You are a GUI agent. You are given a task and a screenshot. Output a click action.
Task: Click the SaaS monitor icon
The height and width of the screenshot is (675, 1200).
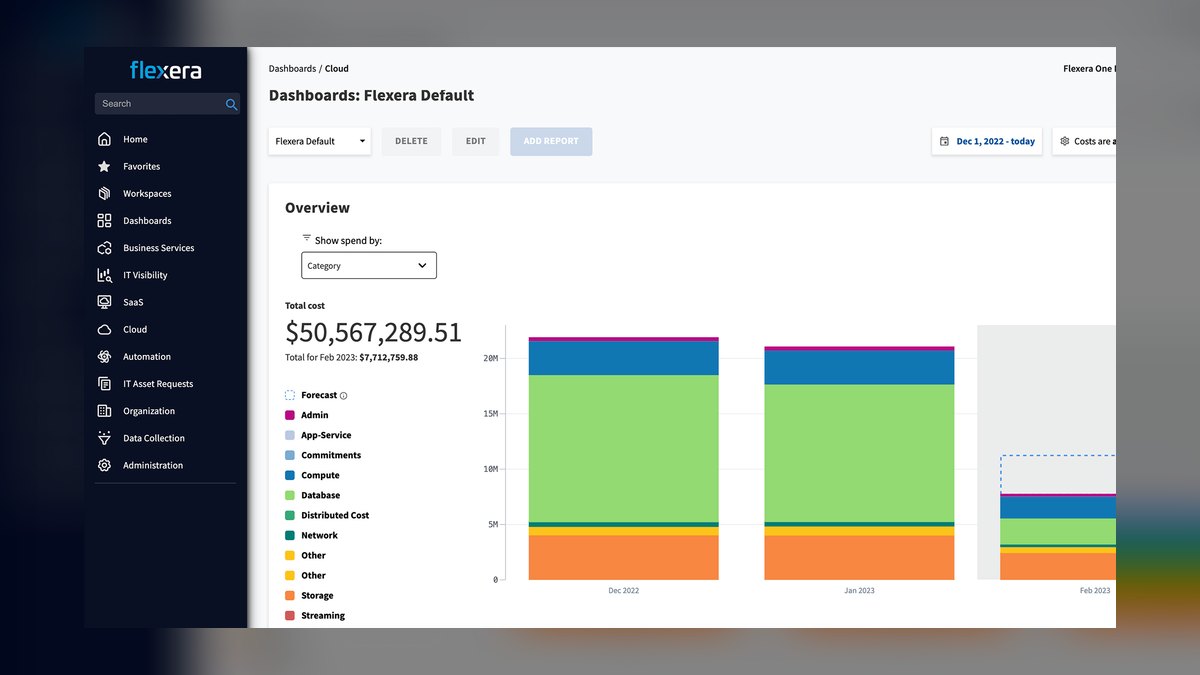tap(104, 302)
